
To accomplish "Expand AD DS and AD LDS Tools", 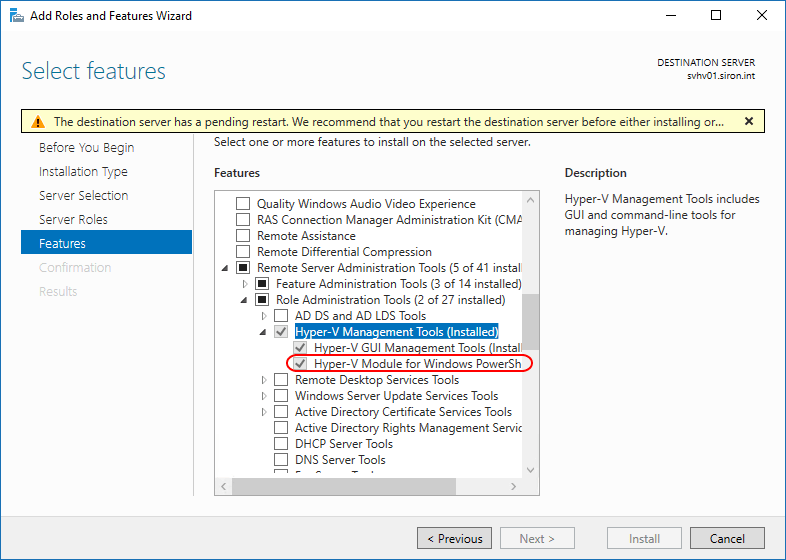I will pyautogui.click(x=264, y=316).
